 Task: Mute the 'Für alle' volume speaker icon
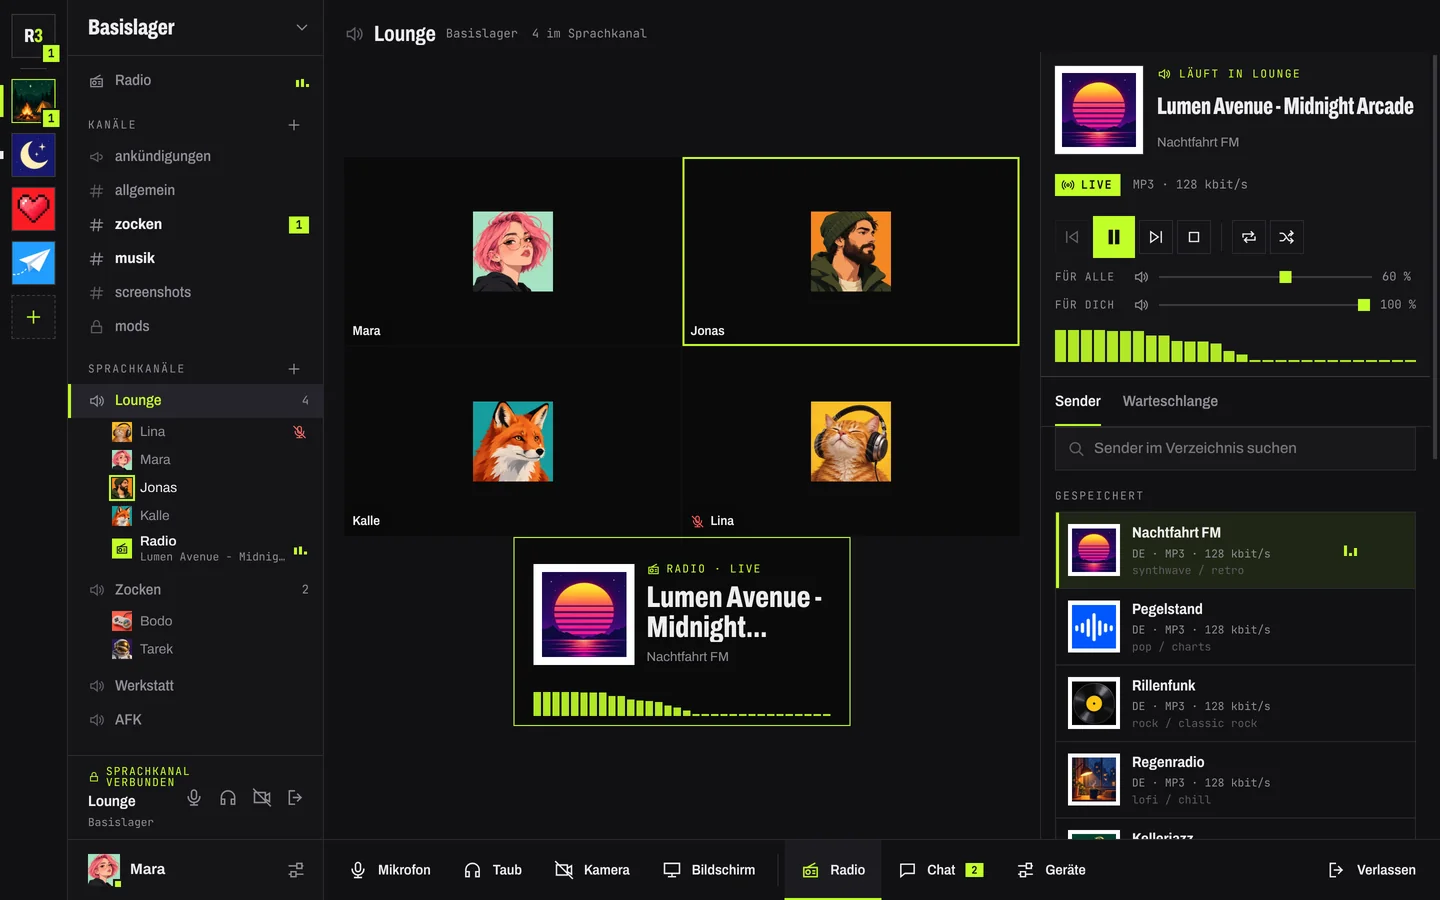click(1141, 277)
